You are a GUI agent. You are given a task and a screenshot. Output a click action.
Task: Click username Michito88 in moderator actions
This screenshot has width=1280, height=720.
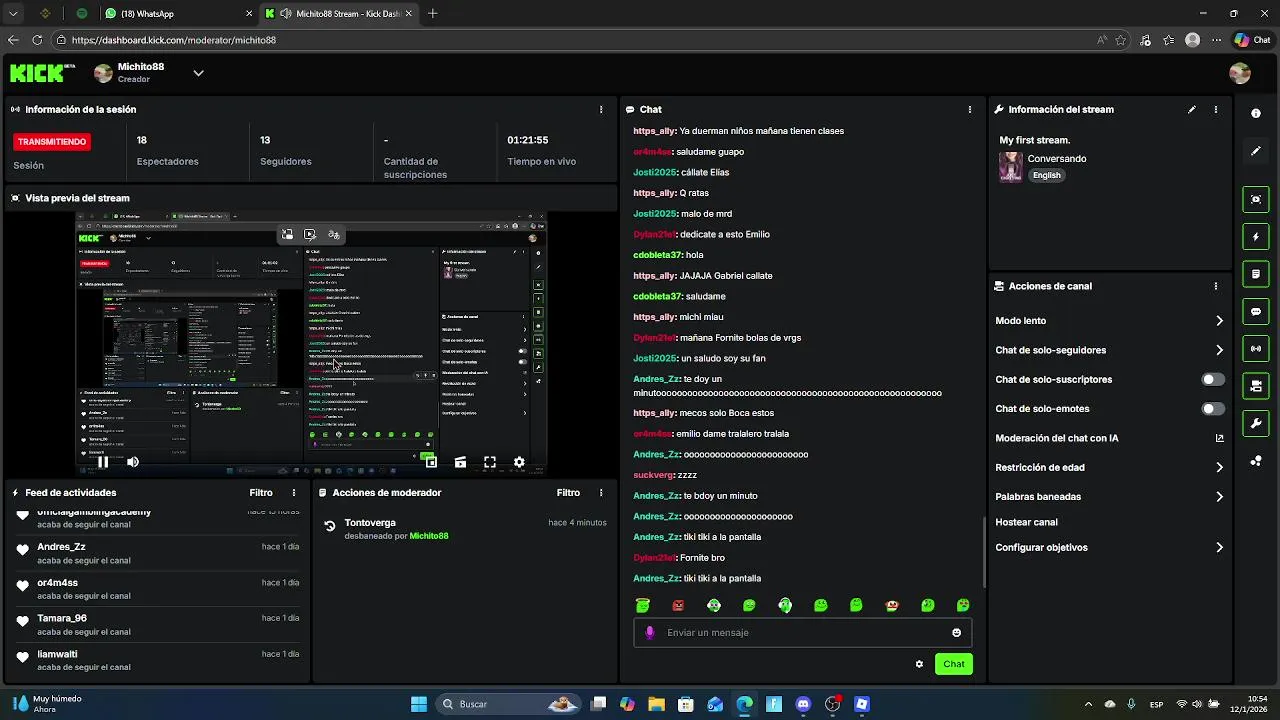[429, 536]
